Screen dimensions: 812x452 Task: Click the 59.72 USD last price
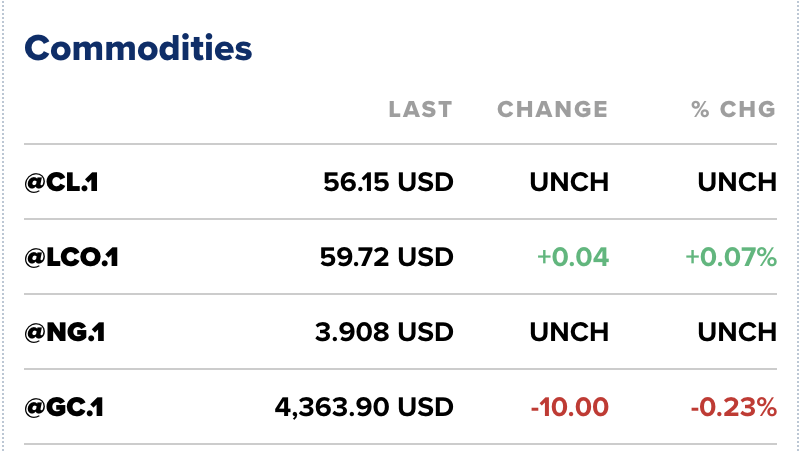387,257
